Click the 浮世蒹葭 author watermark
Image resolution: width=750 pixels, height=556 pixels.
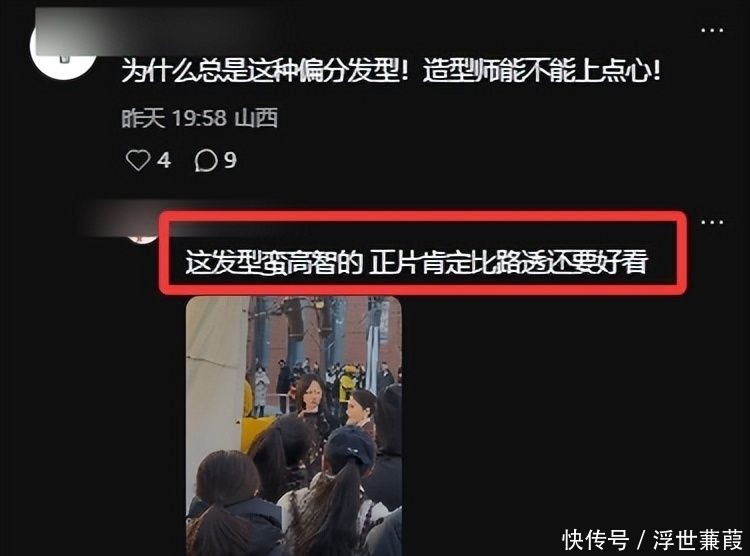point(698,540)
